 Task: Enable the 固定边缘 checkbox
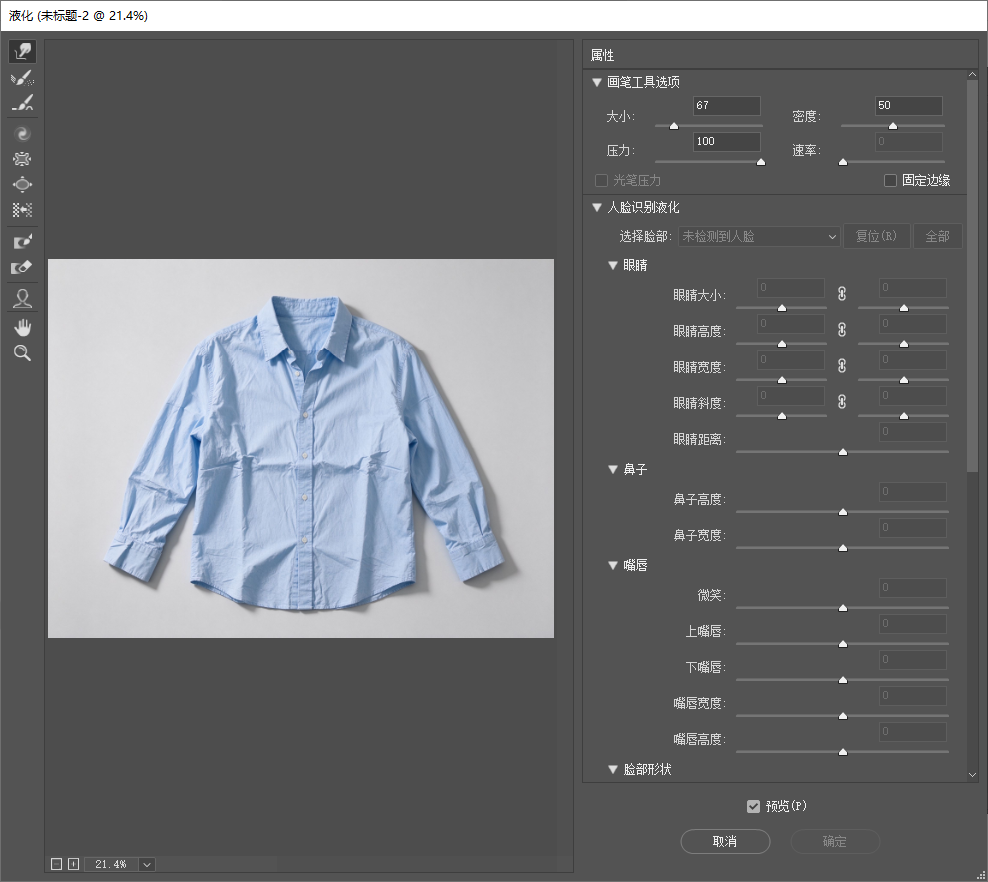coord(890,181)
